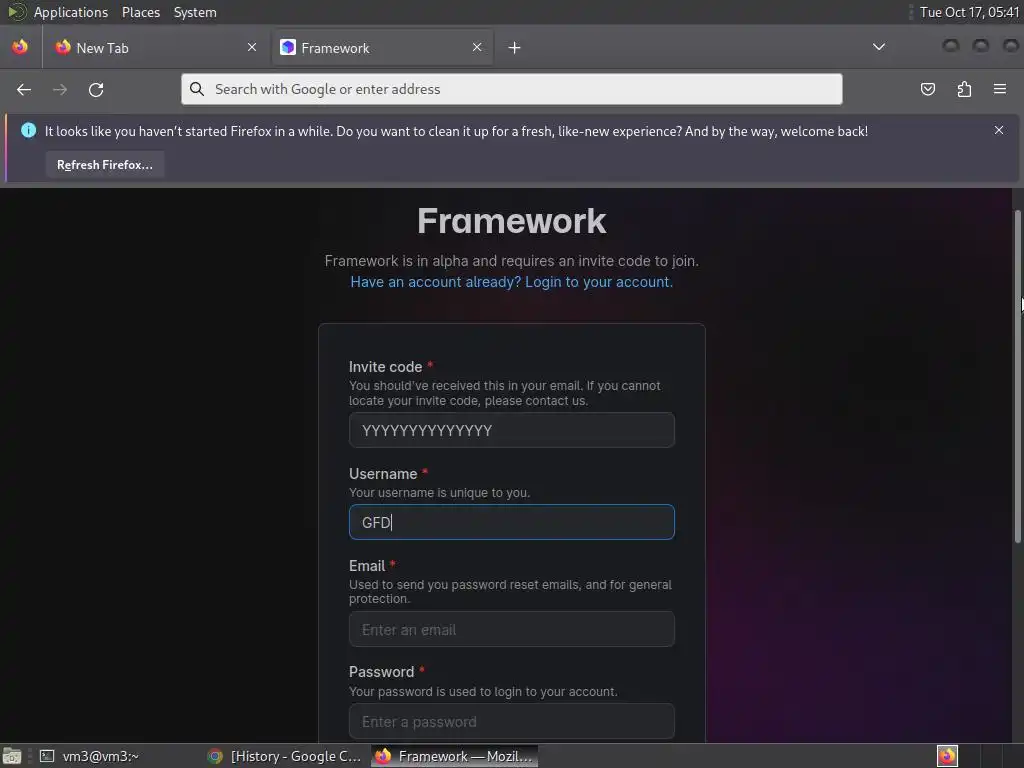Close the New Tab tab
This screenshot has height=768, width=1024.
tap(252, 47)
